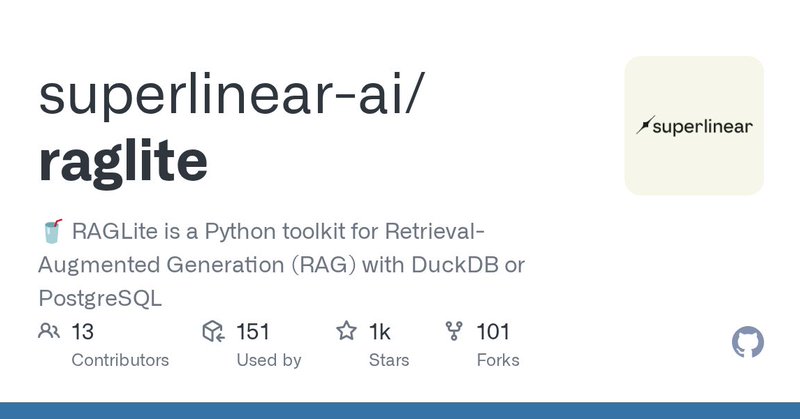Image resolution: width=800 pixels, height=419 pixels.
Task: Click the Contributors people icon
Action: tap(48, 331)
